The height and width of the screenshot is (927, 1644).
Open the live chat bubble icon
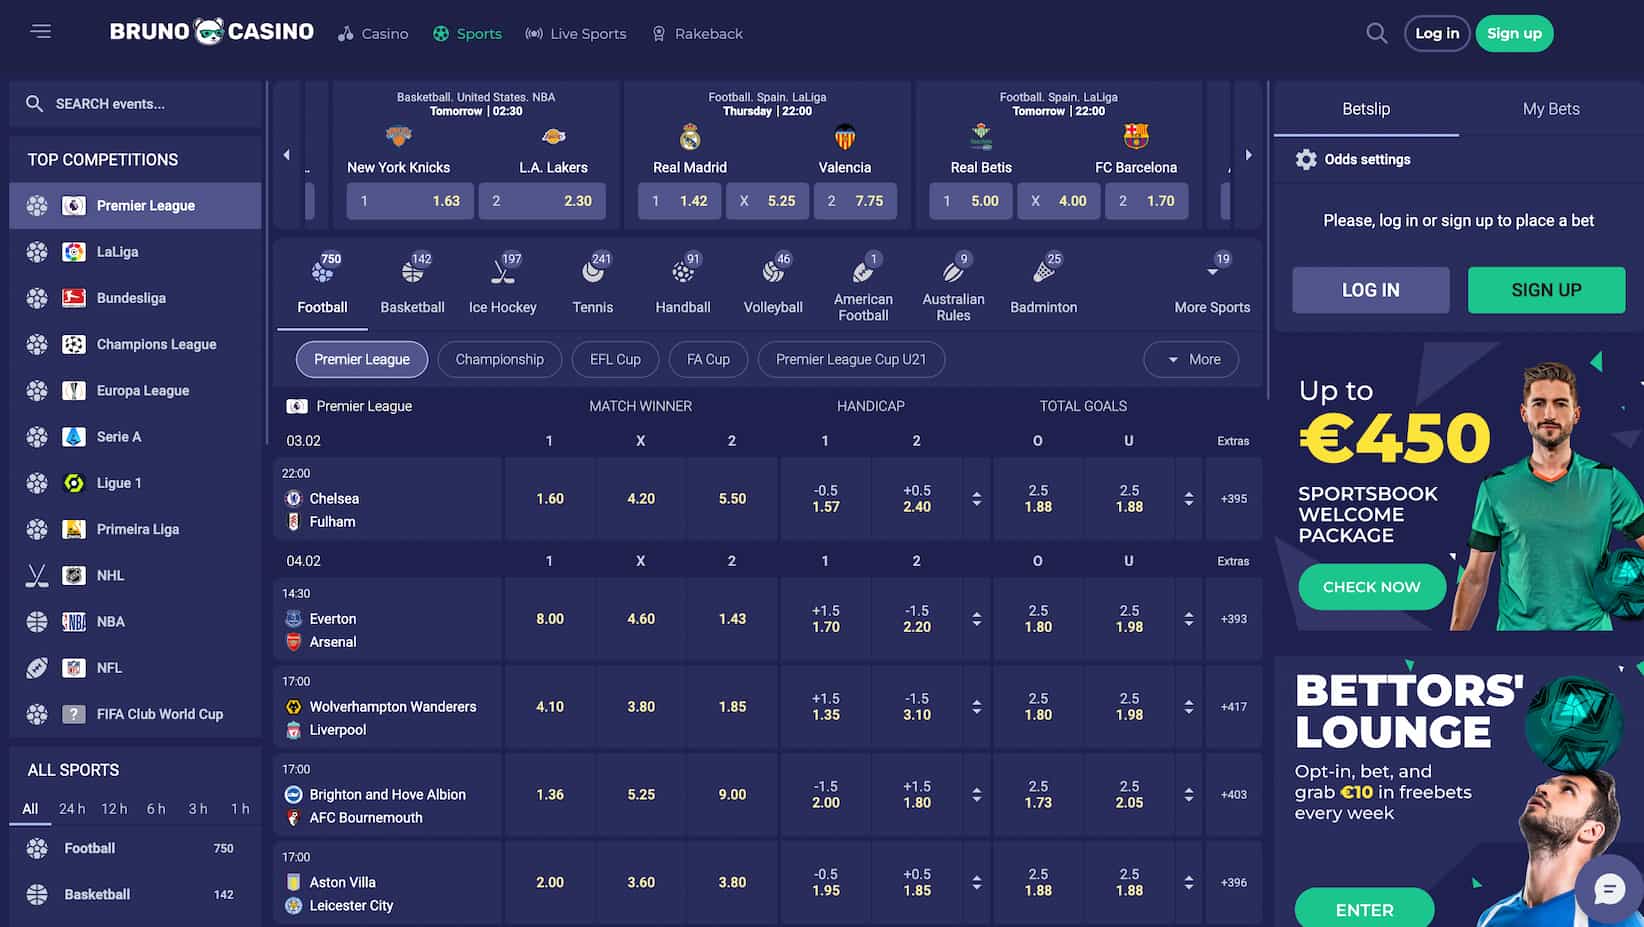click(1609, 888)
